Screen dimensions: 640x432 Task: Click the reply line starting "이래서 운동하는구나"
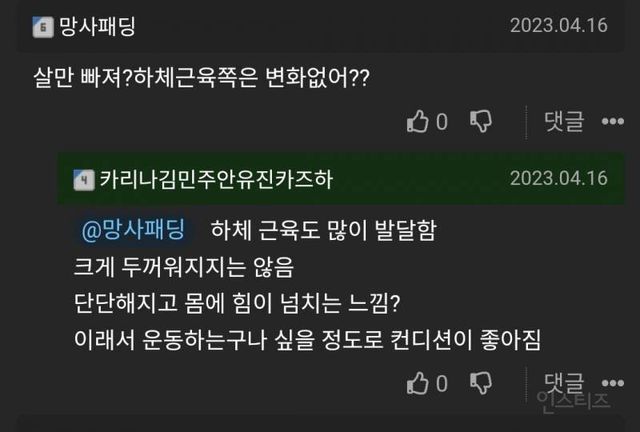307,340
